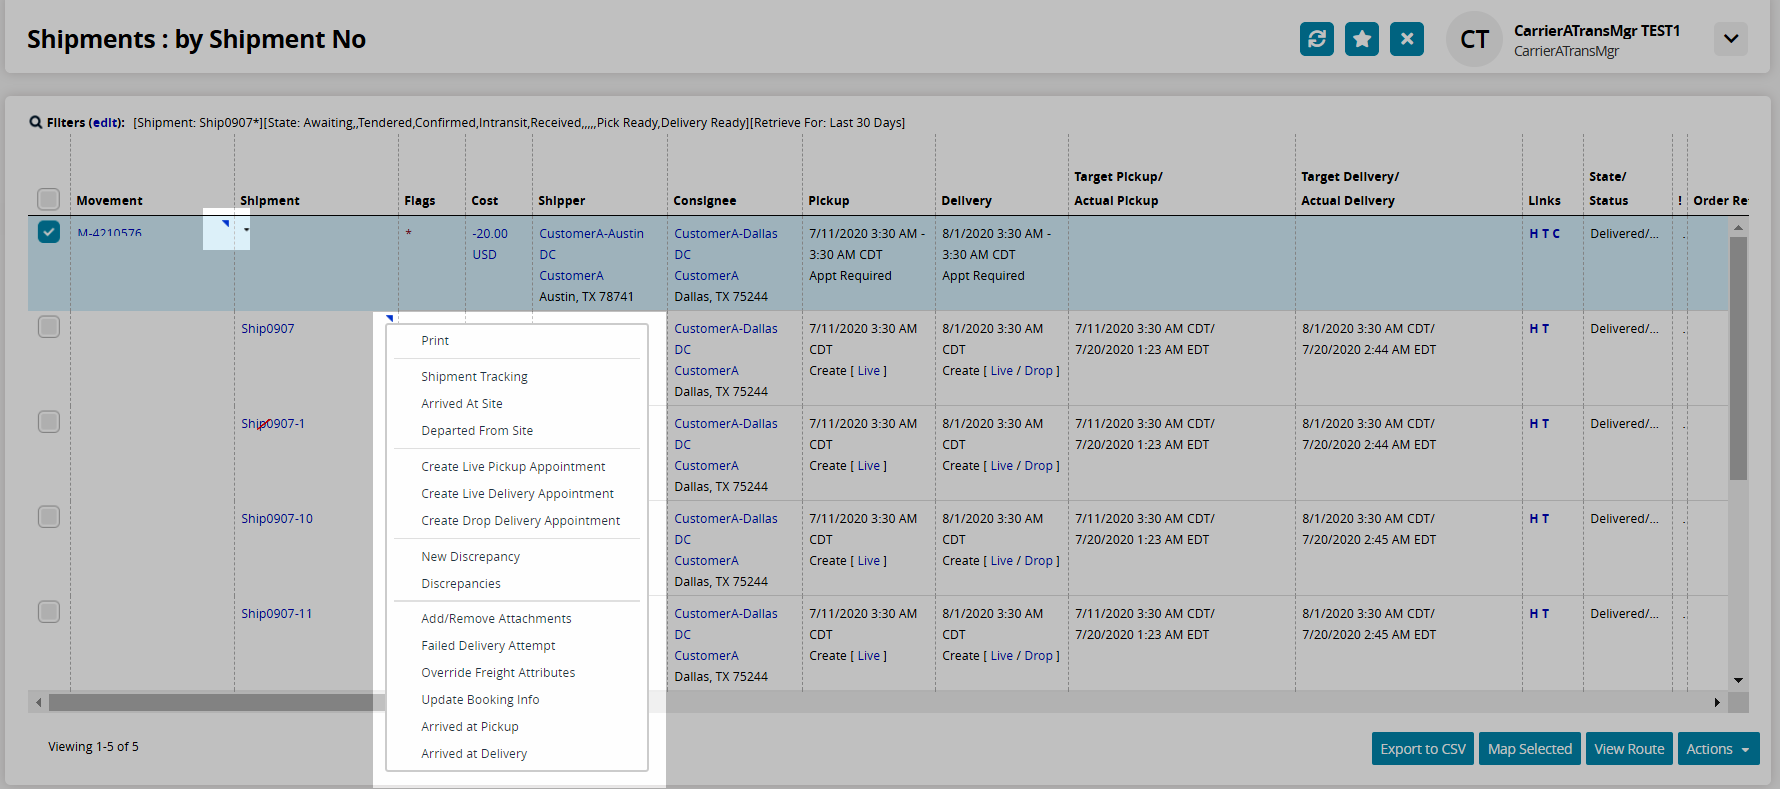Open the Ship0907-11 shipment link

point(276,614)
